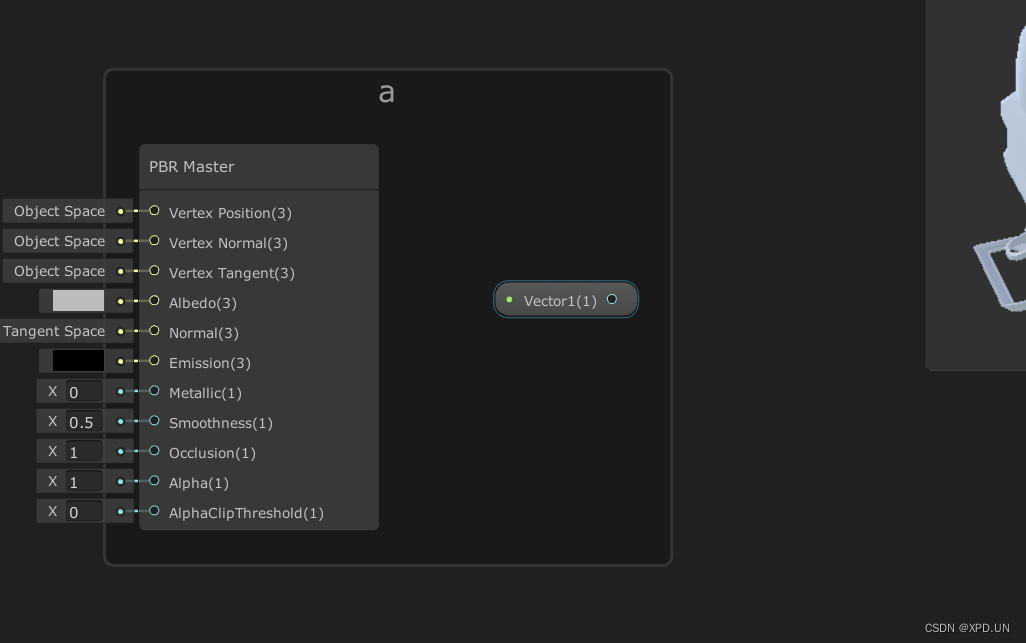Open the Tangent Space dropdown for Normal
This screenshot has width=1026, height=643.
[x=53, y=331]
